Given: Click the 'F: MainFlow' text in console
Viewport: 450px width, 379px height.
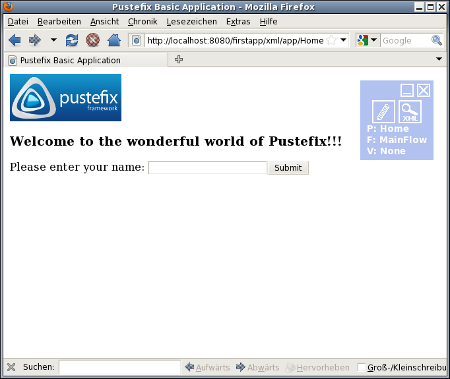Looking at the screenshot, I should pos(397,140).
